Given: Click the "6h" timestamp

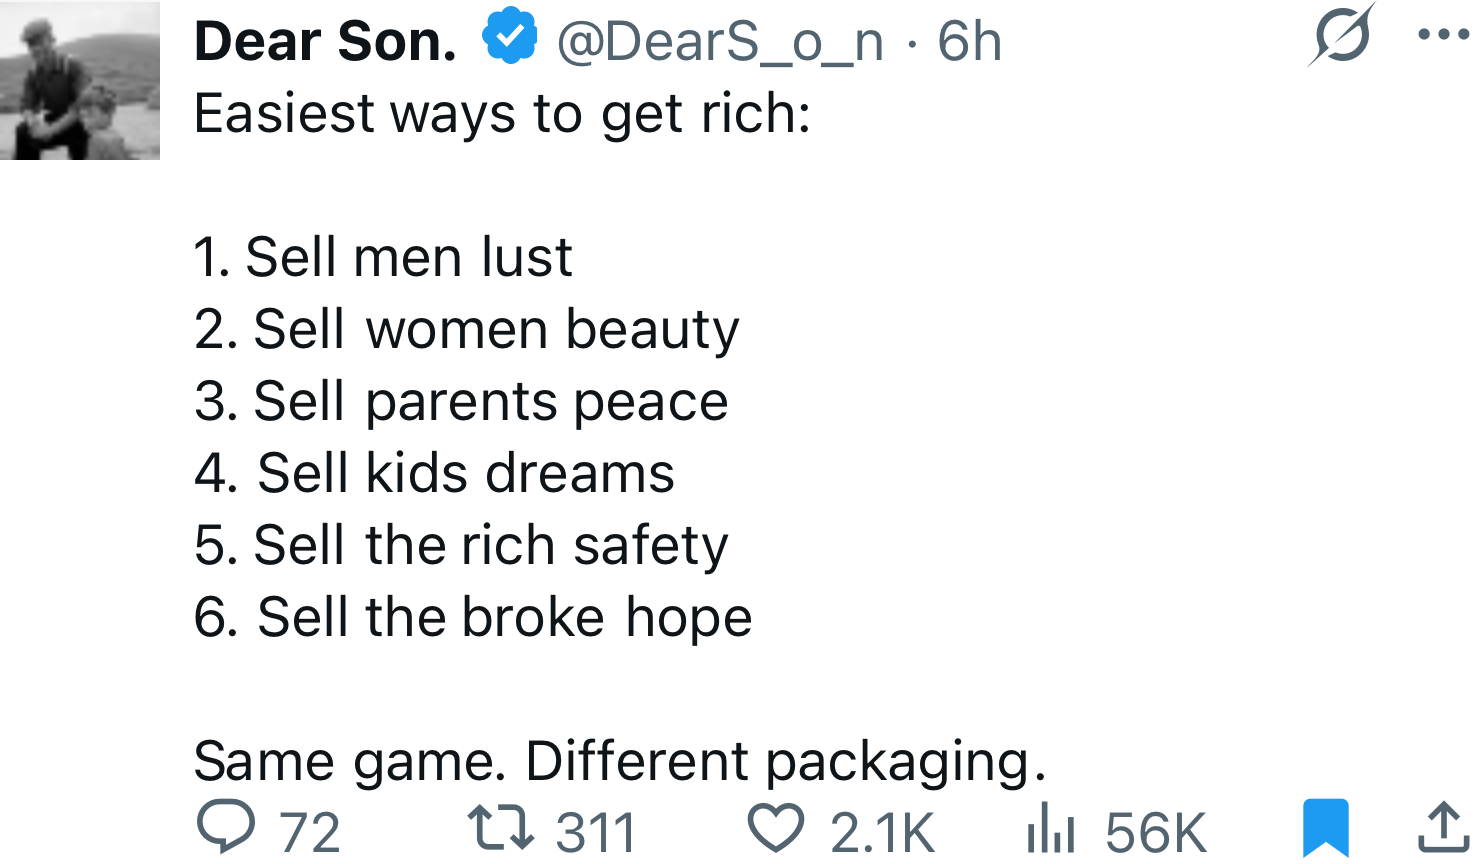Looking at the screenshot, I should 969,42.
